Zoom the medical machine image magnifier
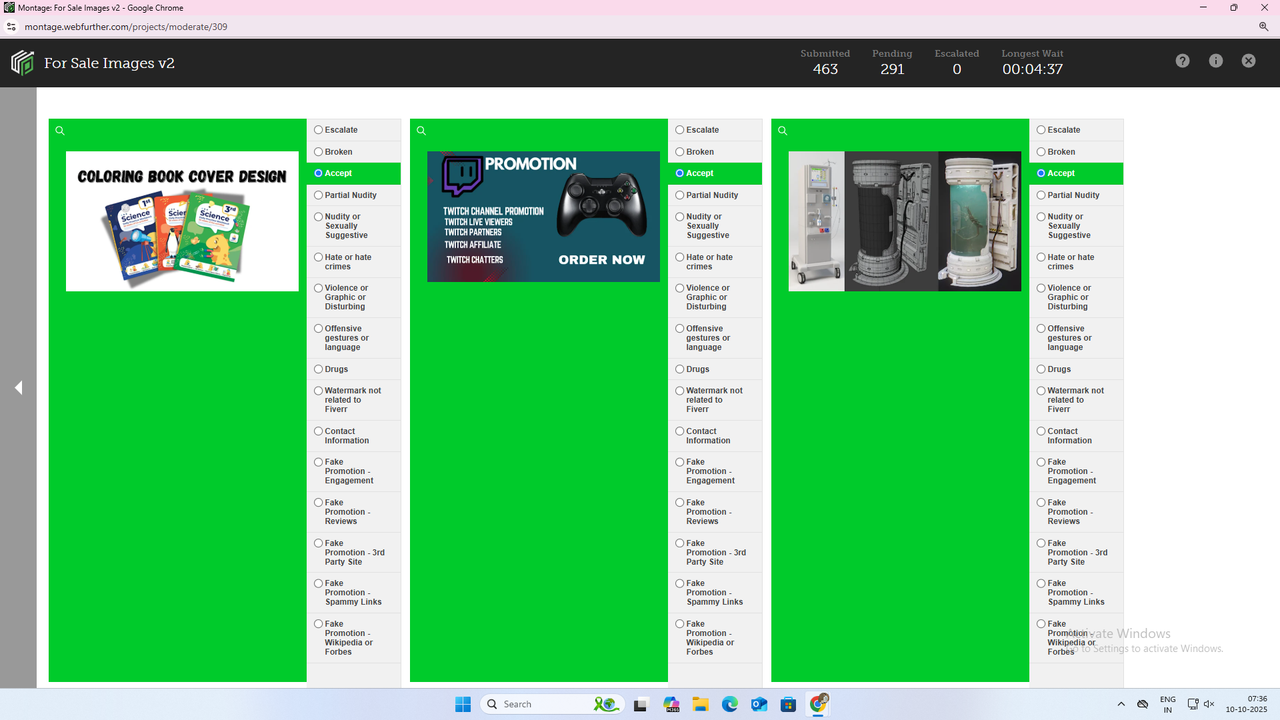1280x720 pixels. point(782,131)
